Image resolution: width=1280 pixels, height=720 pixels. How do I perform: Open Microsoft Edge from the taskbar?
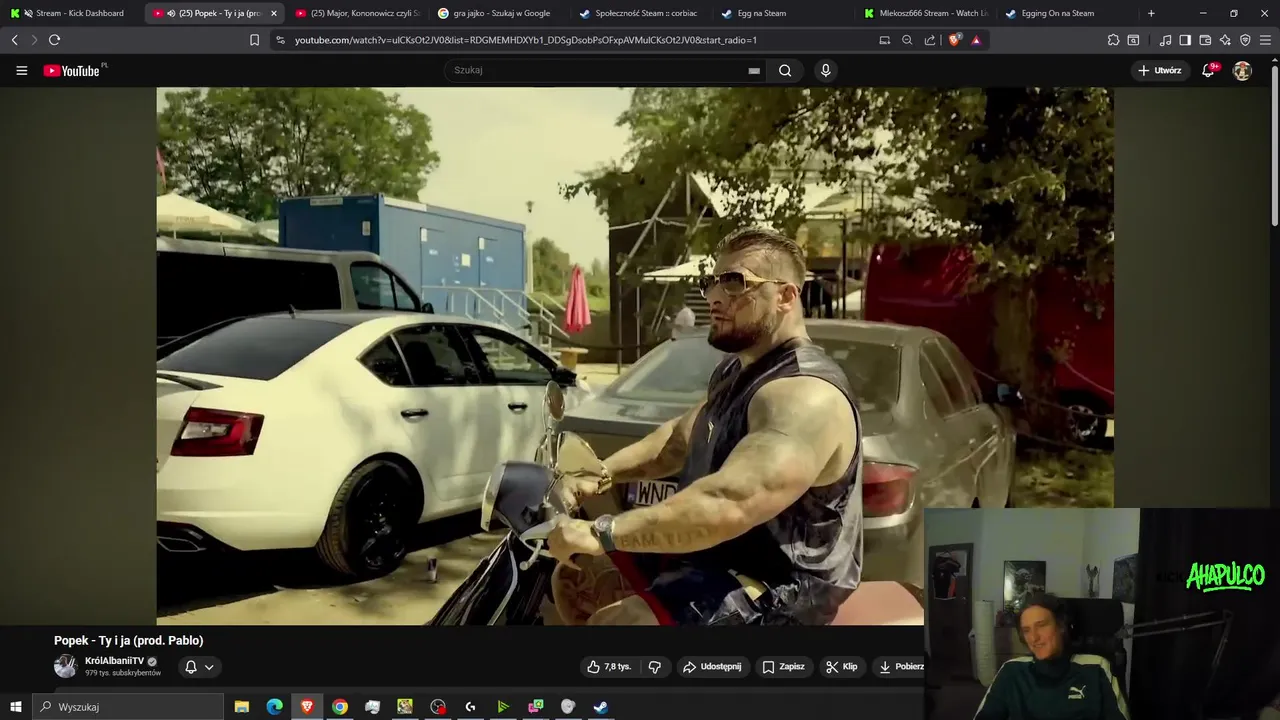(274, 707)
